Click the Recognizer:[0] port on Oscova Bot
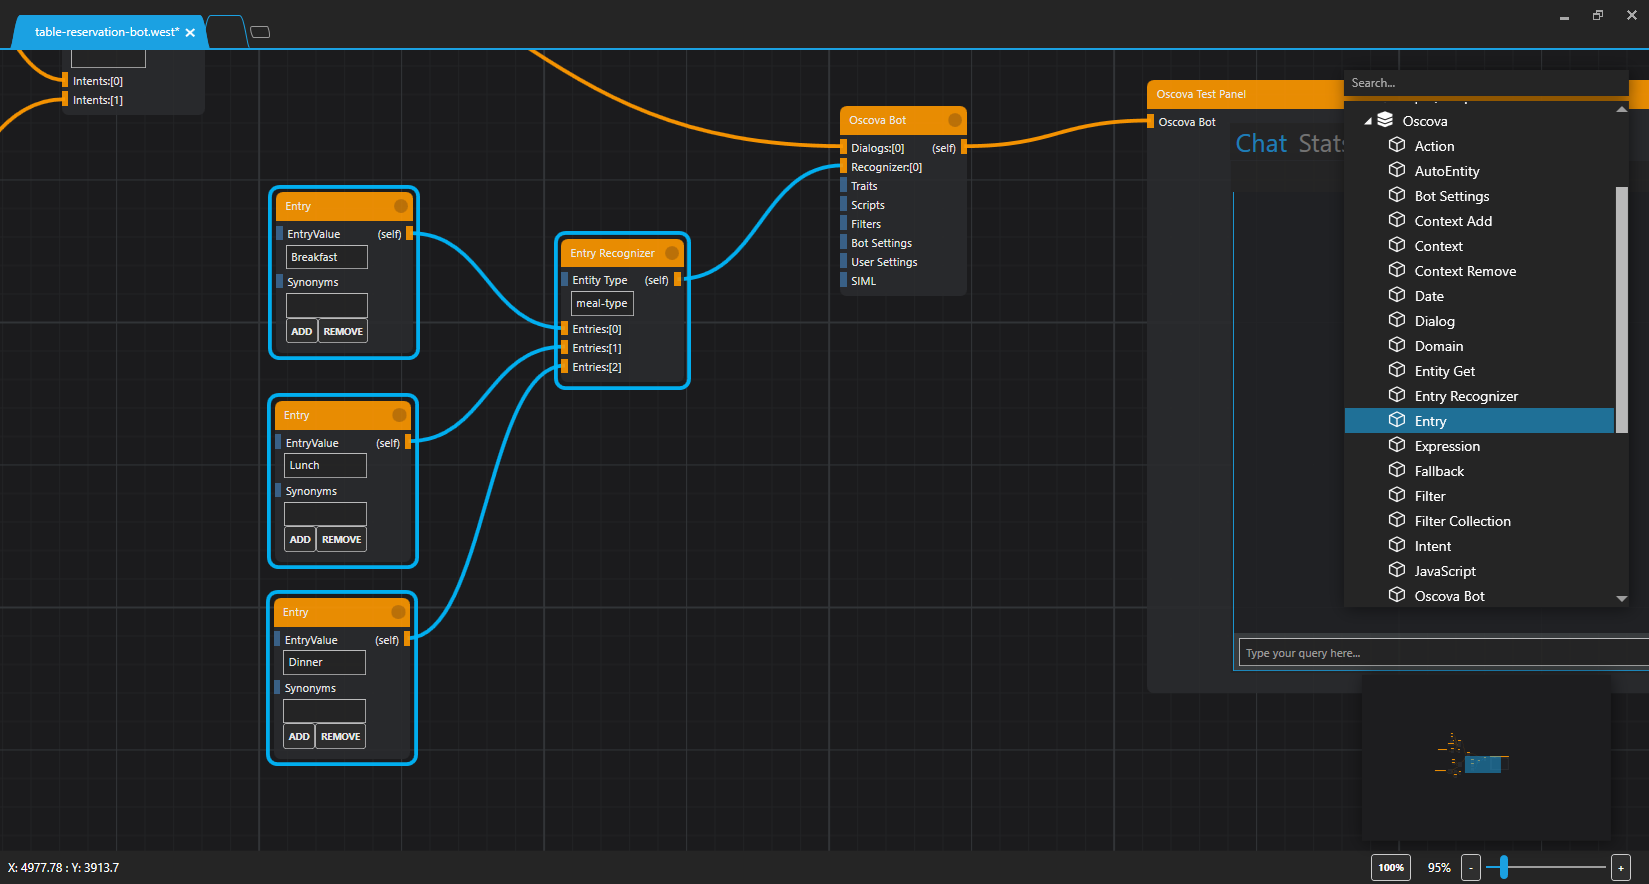This screenshot has height=884, width=1649. tap(844, 167)
